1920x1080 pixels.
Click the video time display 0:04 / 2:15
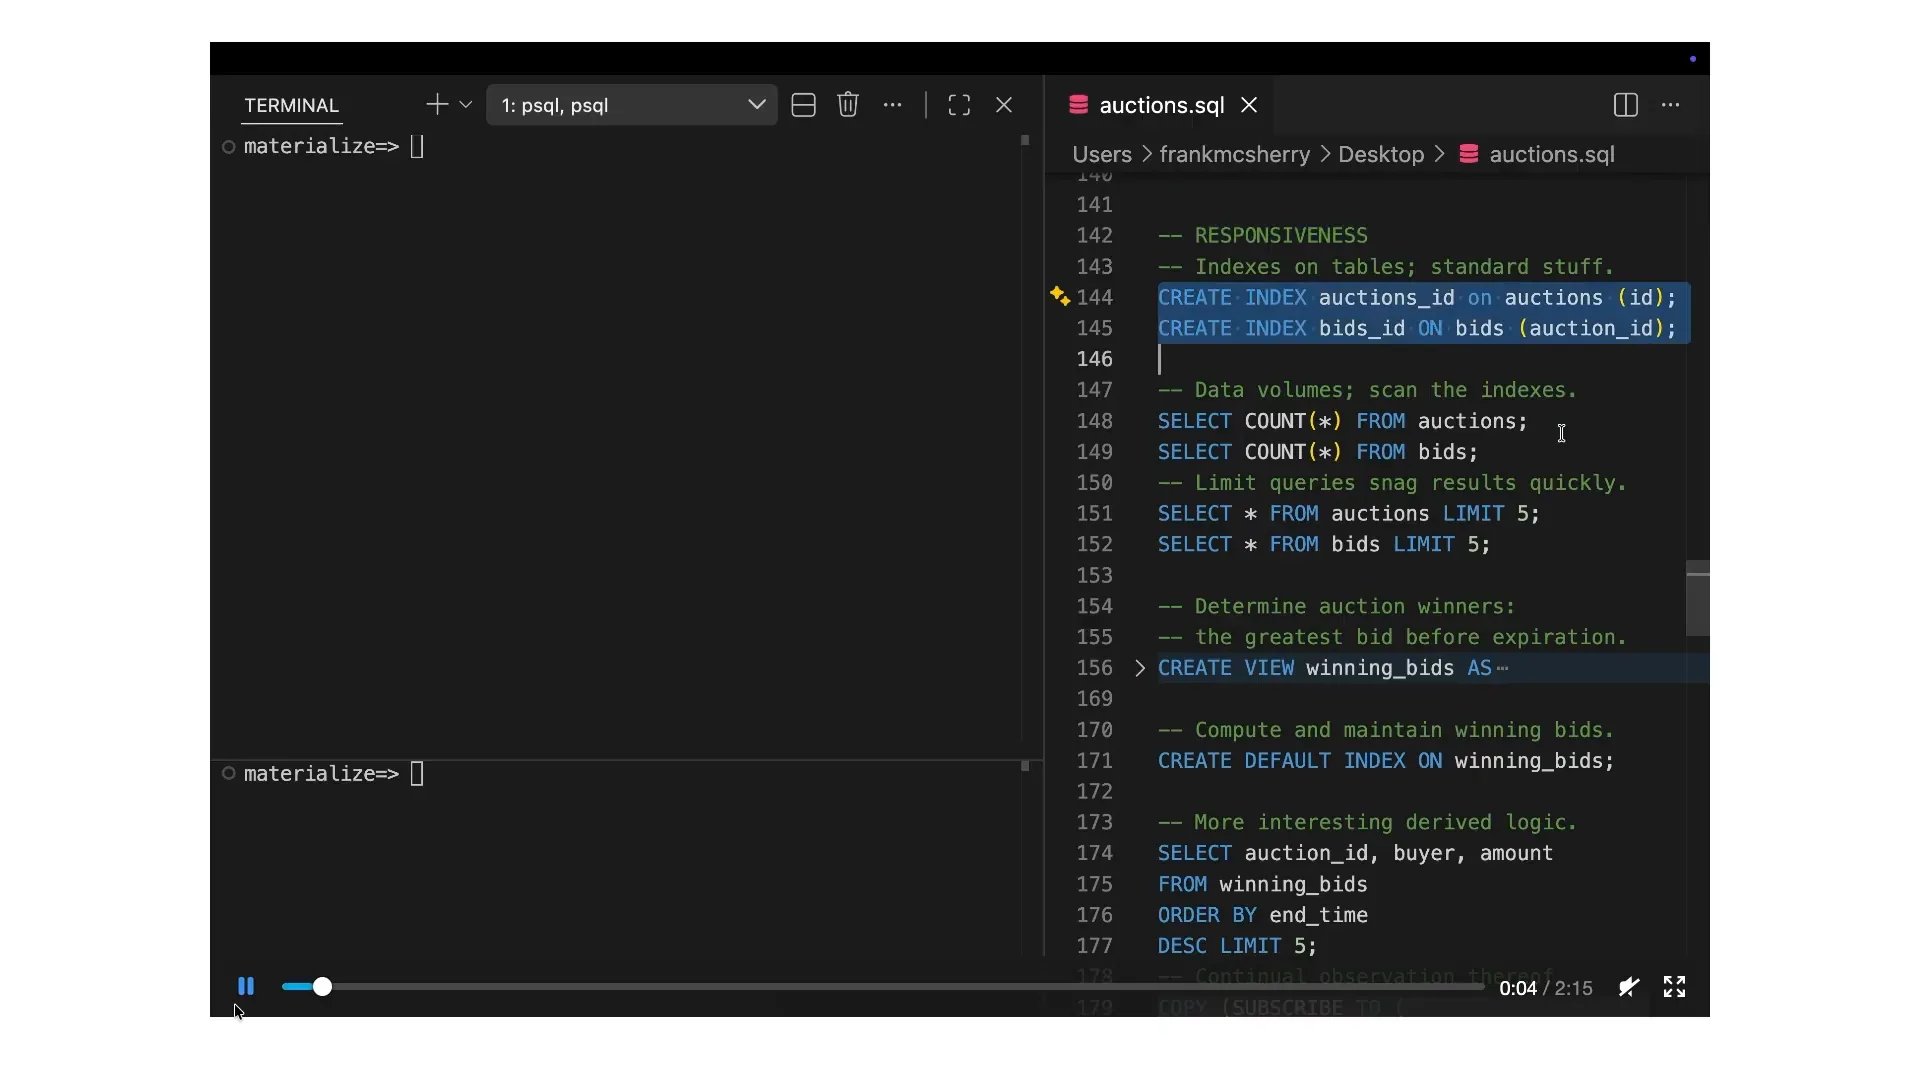point(1546,988)
